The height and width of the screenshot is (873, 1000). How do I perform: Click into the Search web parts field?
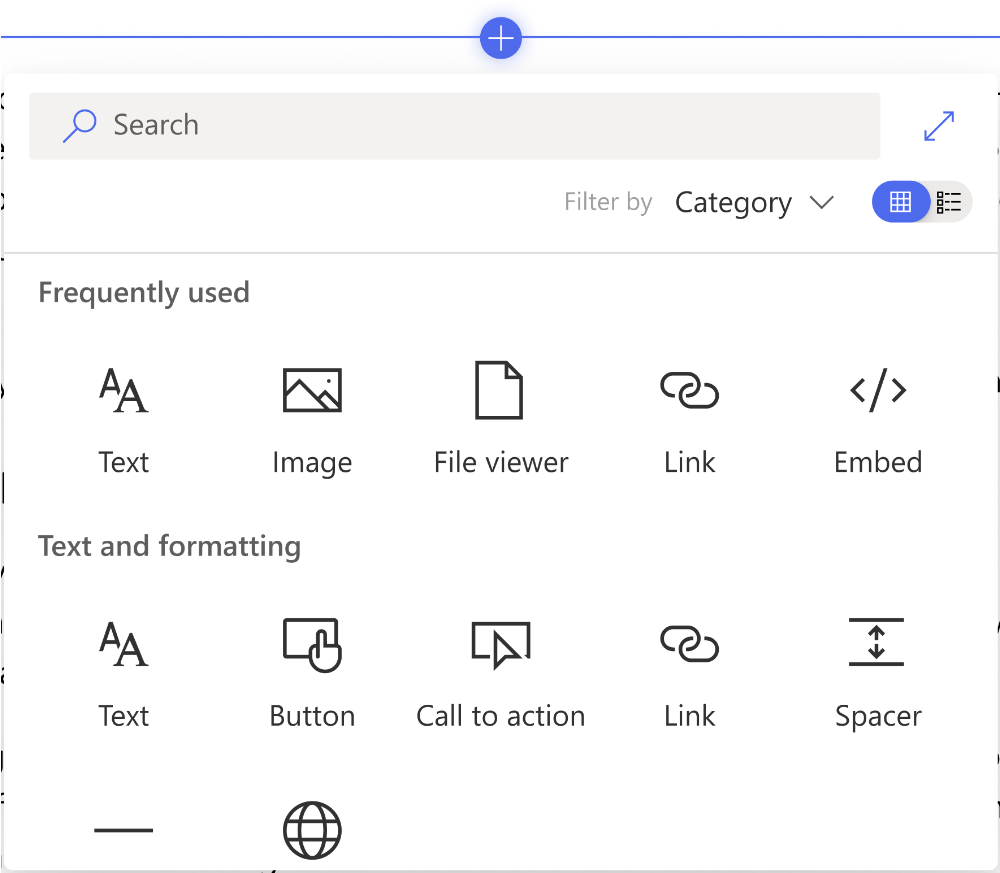480,126
